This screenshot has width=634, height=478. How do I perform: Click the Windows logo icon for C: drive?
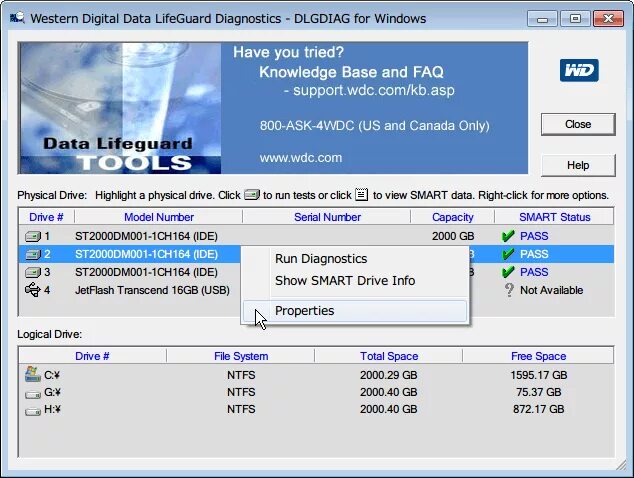tap(33, 374)
